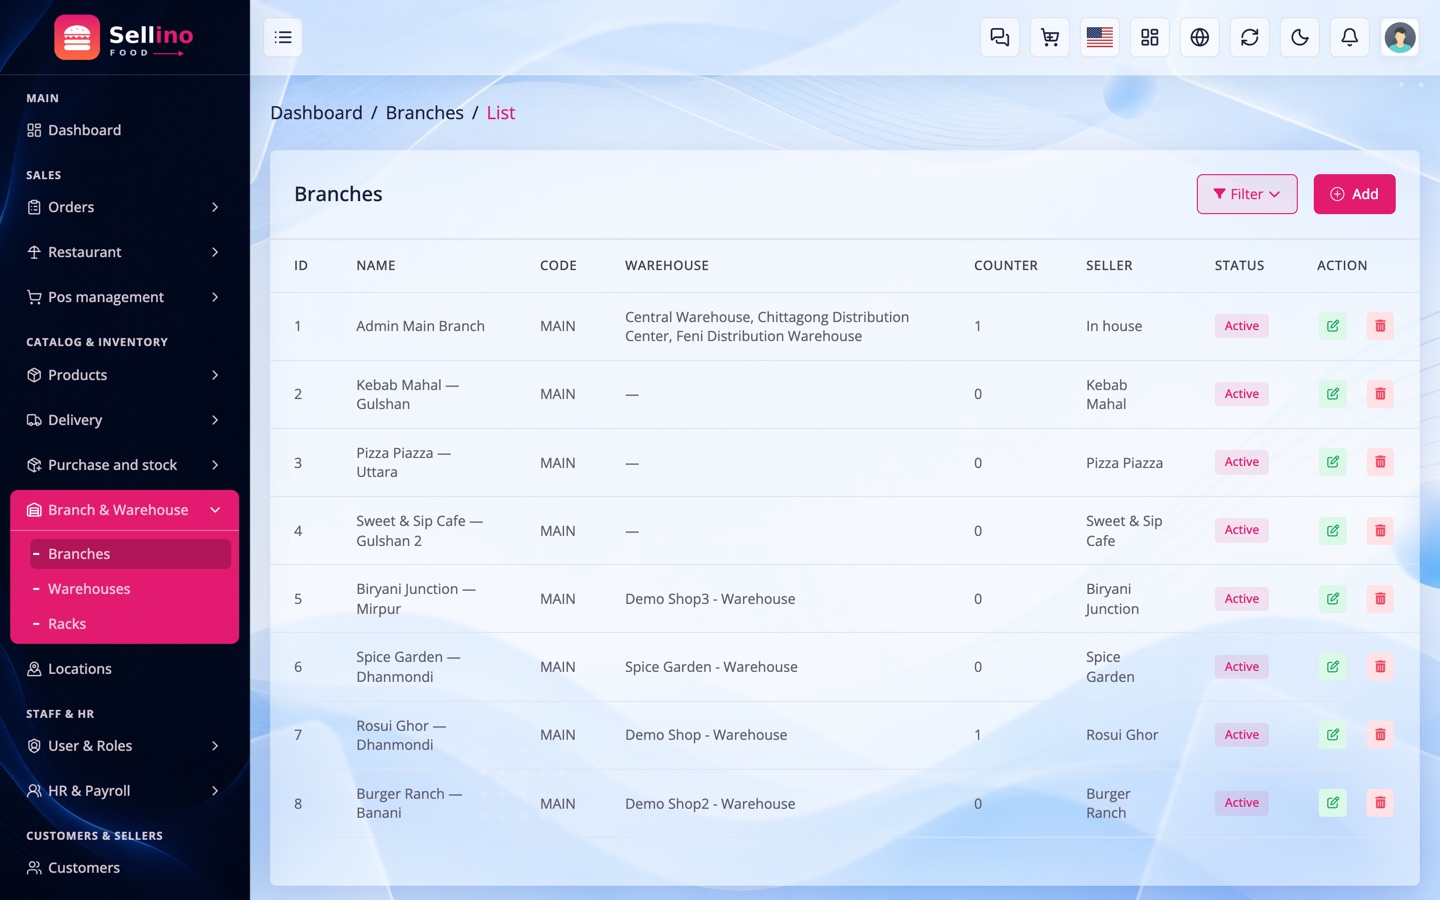1440x900 pixels.
Task: Open the shopping cart icon in the top bar
Action: point(1049,37)
